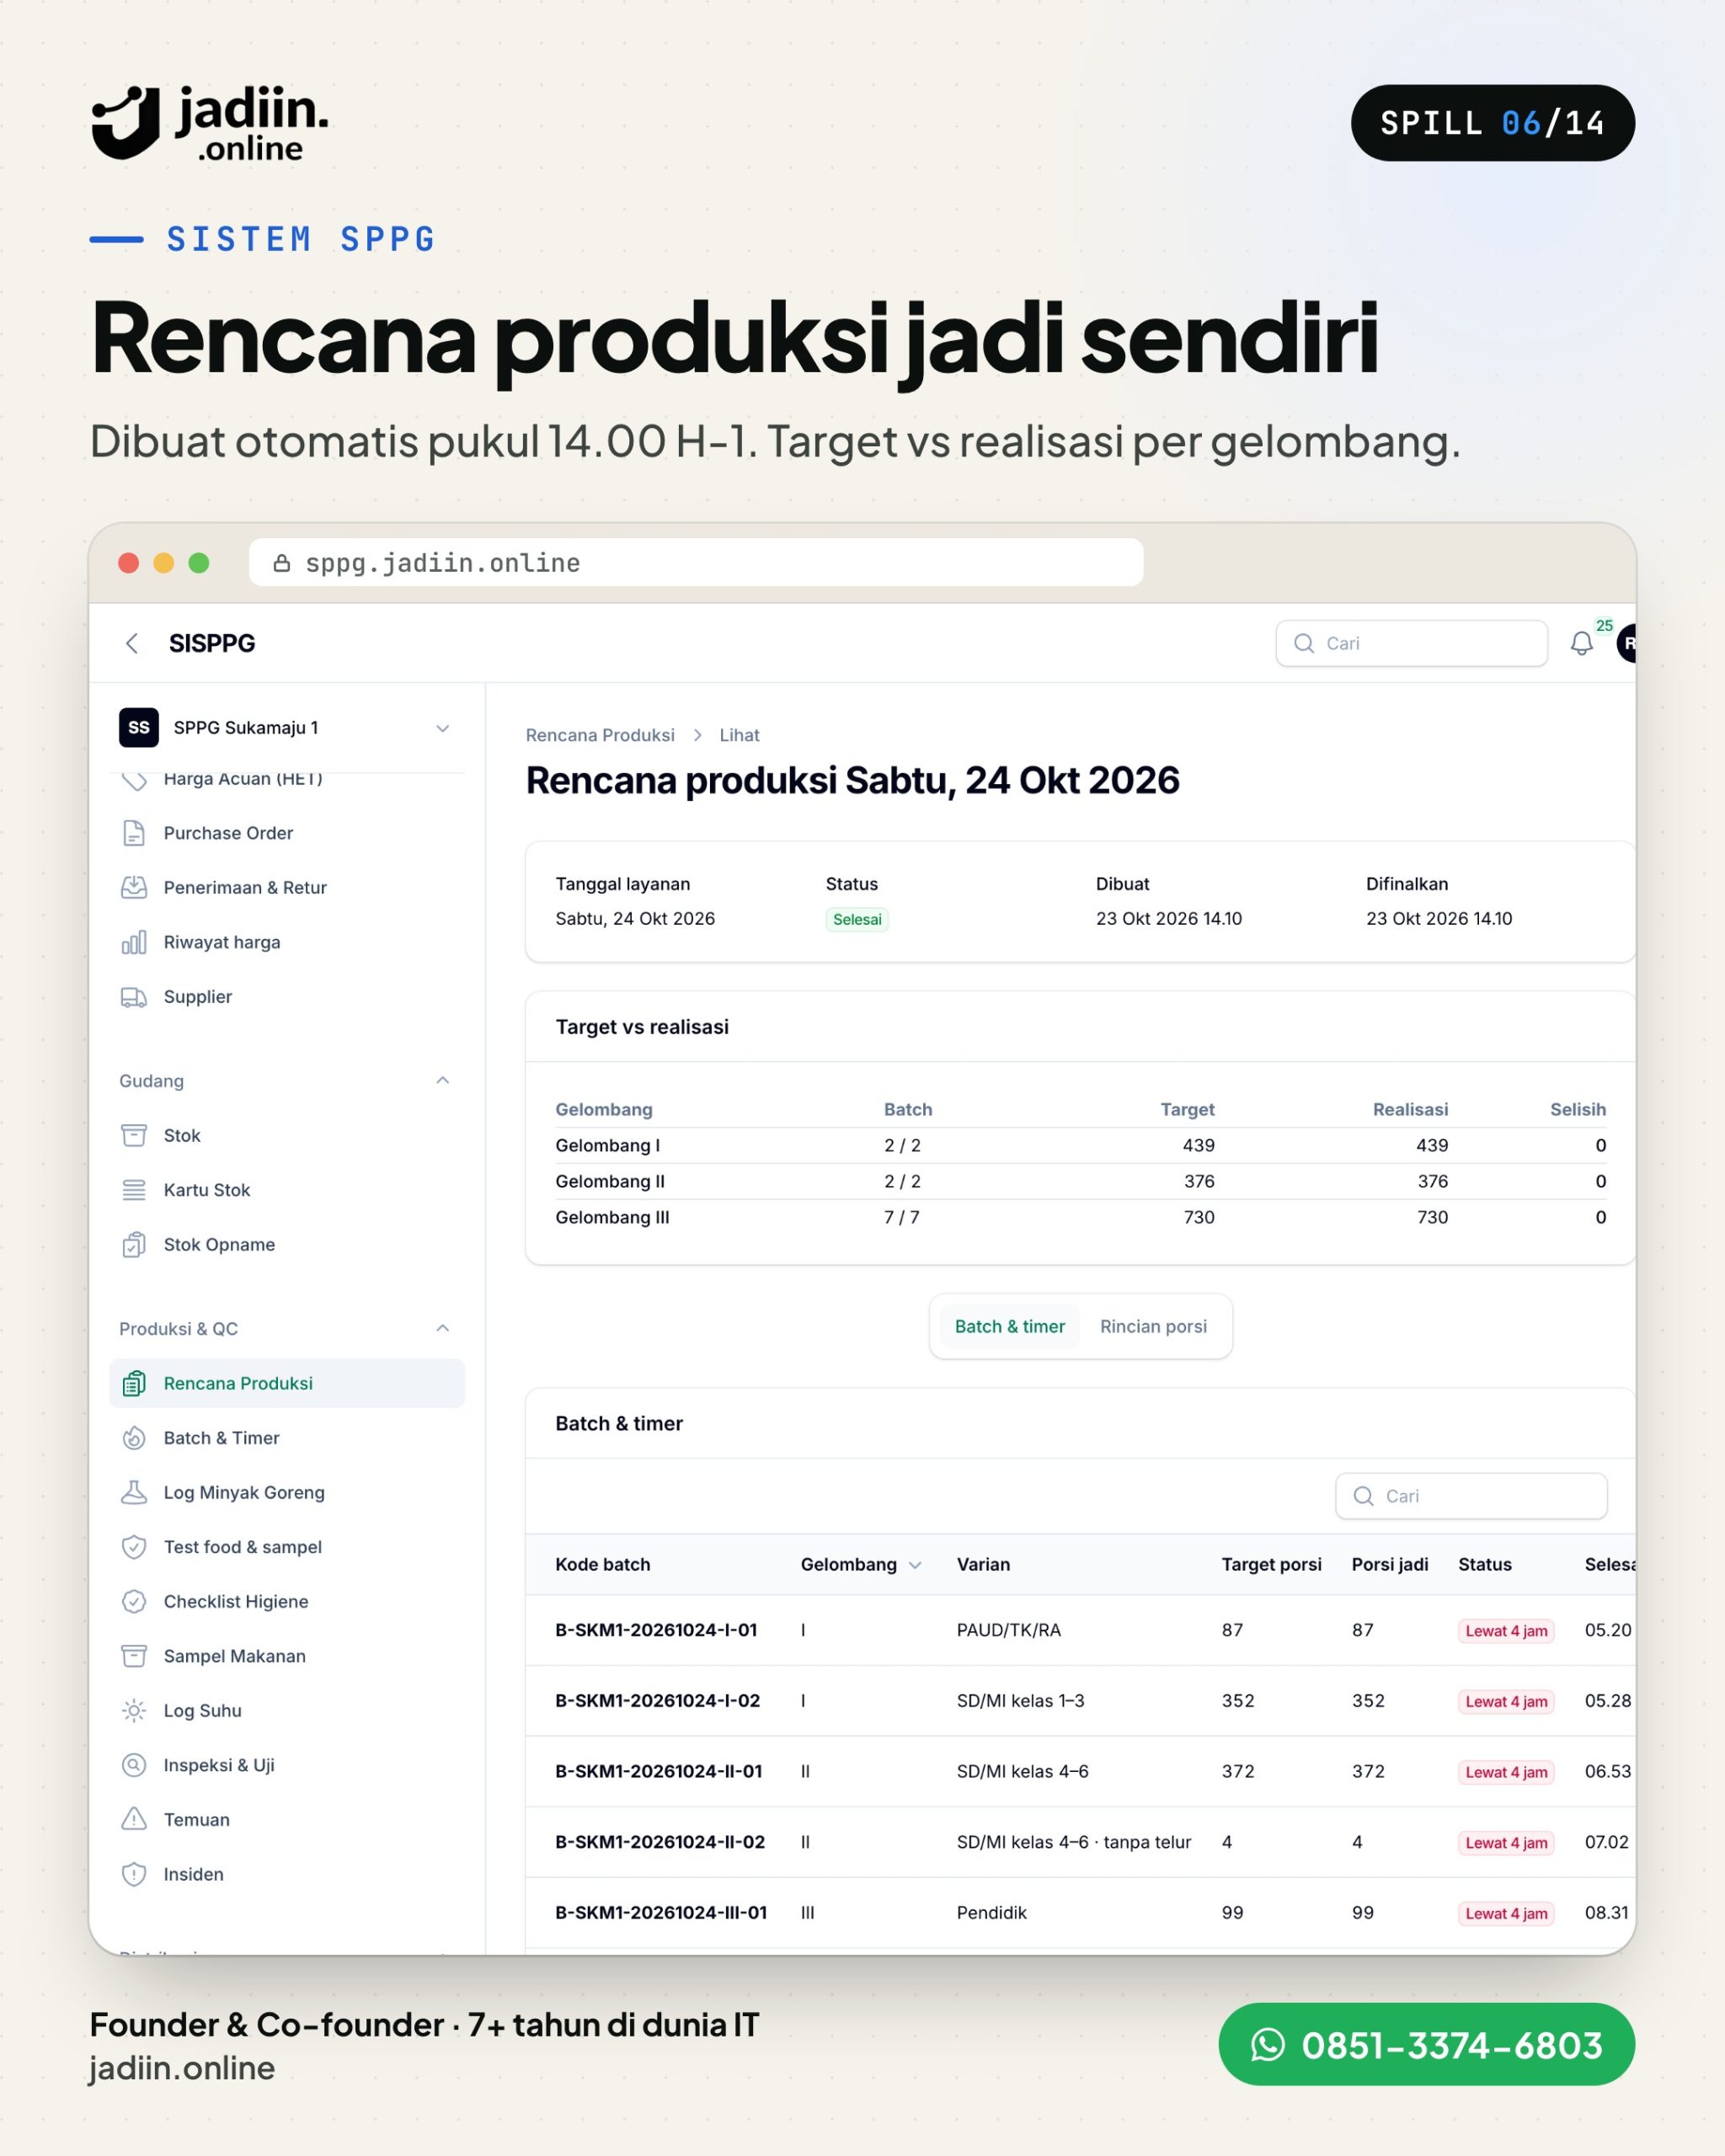Open Temuan in sidebar

pyautogui.click(x=287, y=1819)
